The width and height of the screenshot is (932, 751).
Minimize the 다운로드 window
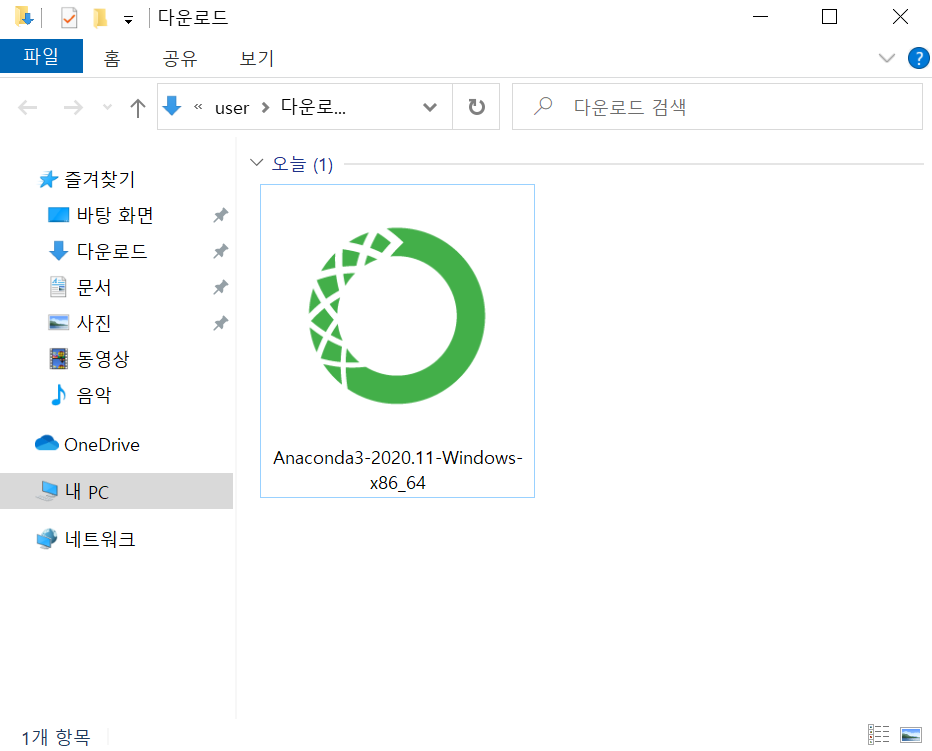[x=760, y=17]
